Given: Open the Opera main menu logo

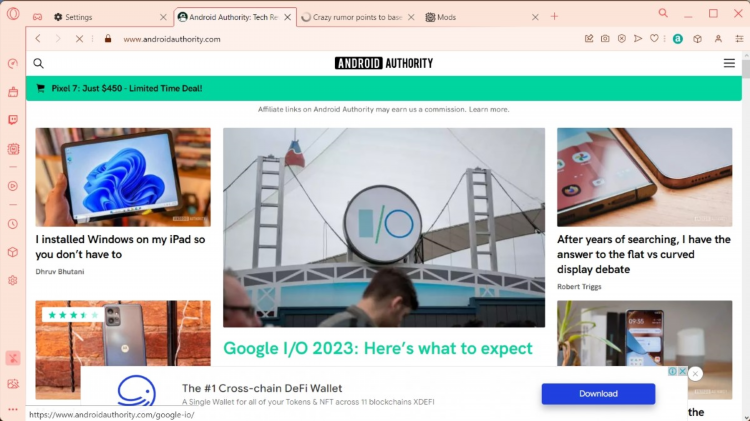Looking at the screenshot, I should (13, 14).
